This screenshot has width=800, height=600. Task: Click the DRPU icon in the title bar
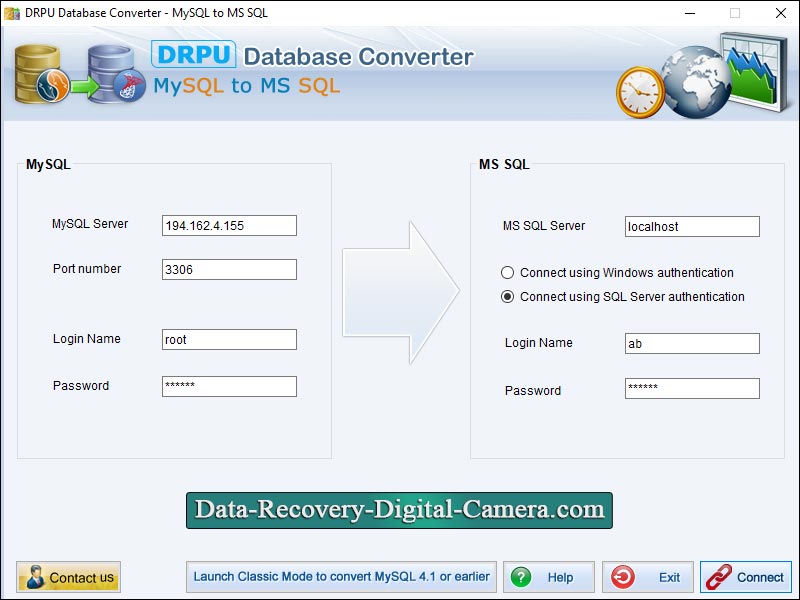(10, 13)
